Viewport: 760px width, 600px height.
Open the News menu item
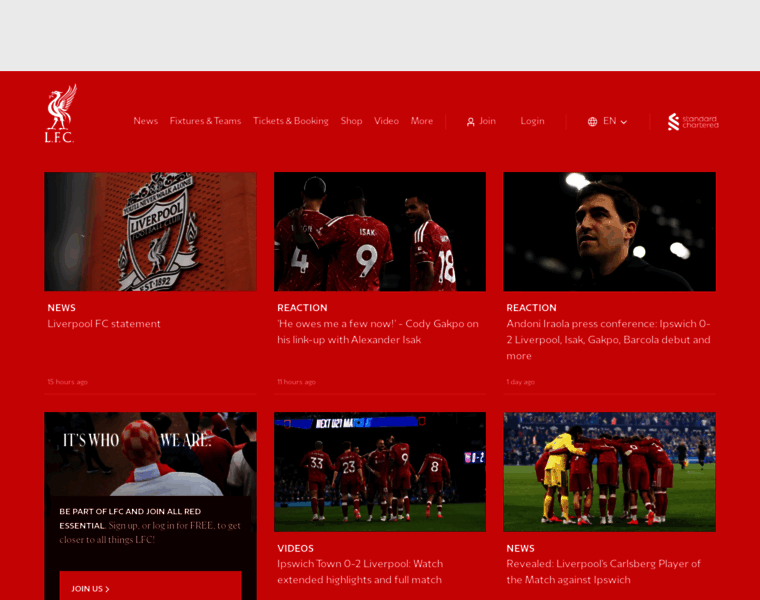[145, 121]
